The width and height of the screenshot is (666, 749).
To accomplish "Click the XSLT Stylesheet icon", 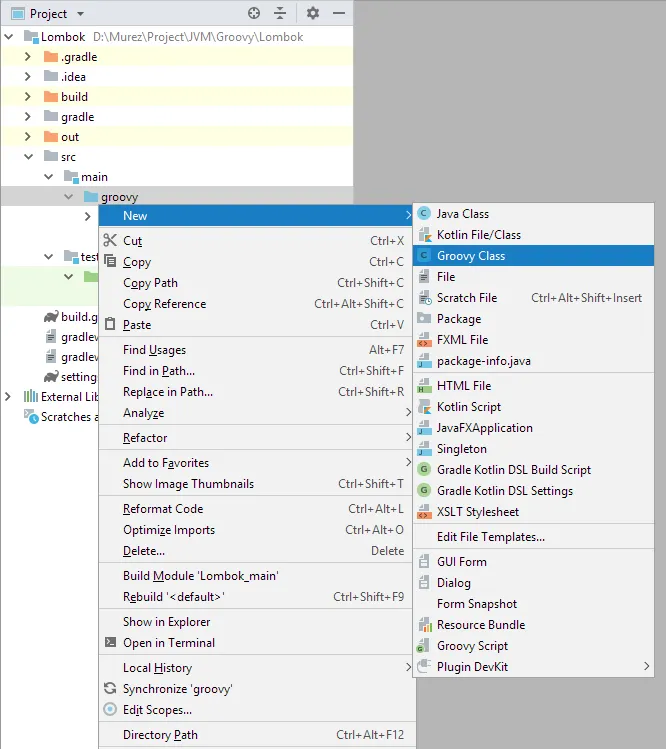I will pyautogui.click(x=424, y=512).
